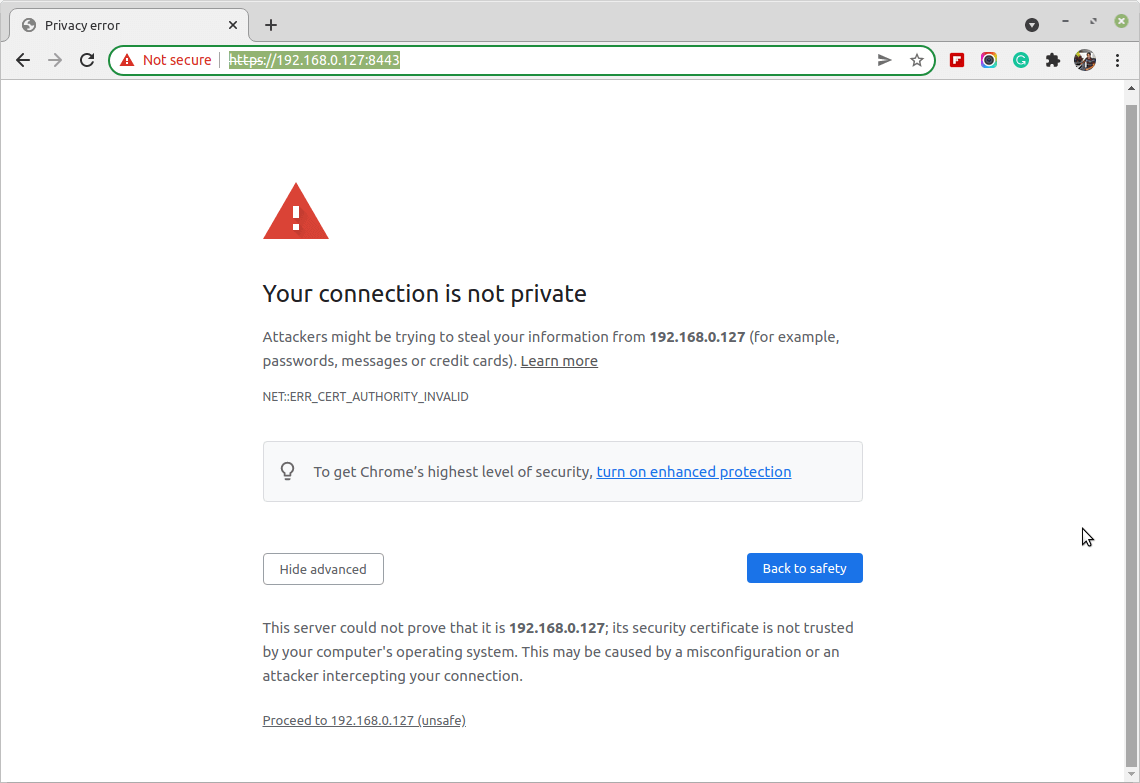Expand the tab search dropdown arrow
The height and width of the screenshot is (783, 1140).
coord(1032,25)
